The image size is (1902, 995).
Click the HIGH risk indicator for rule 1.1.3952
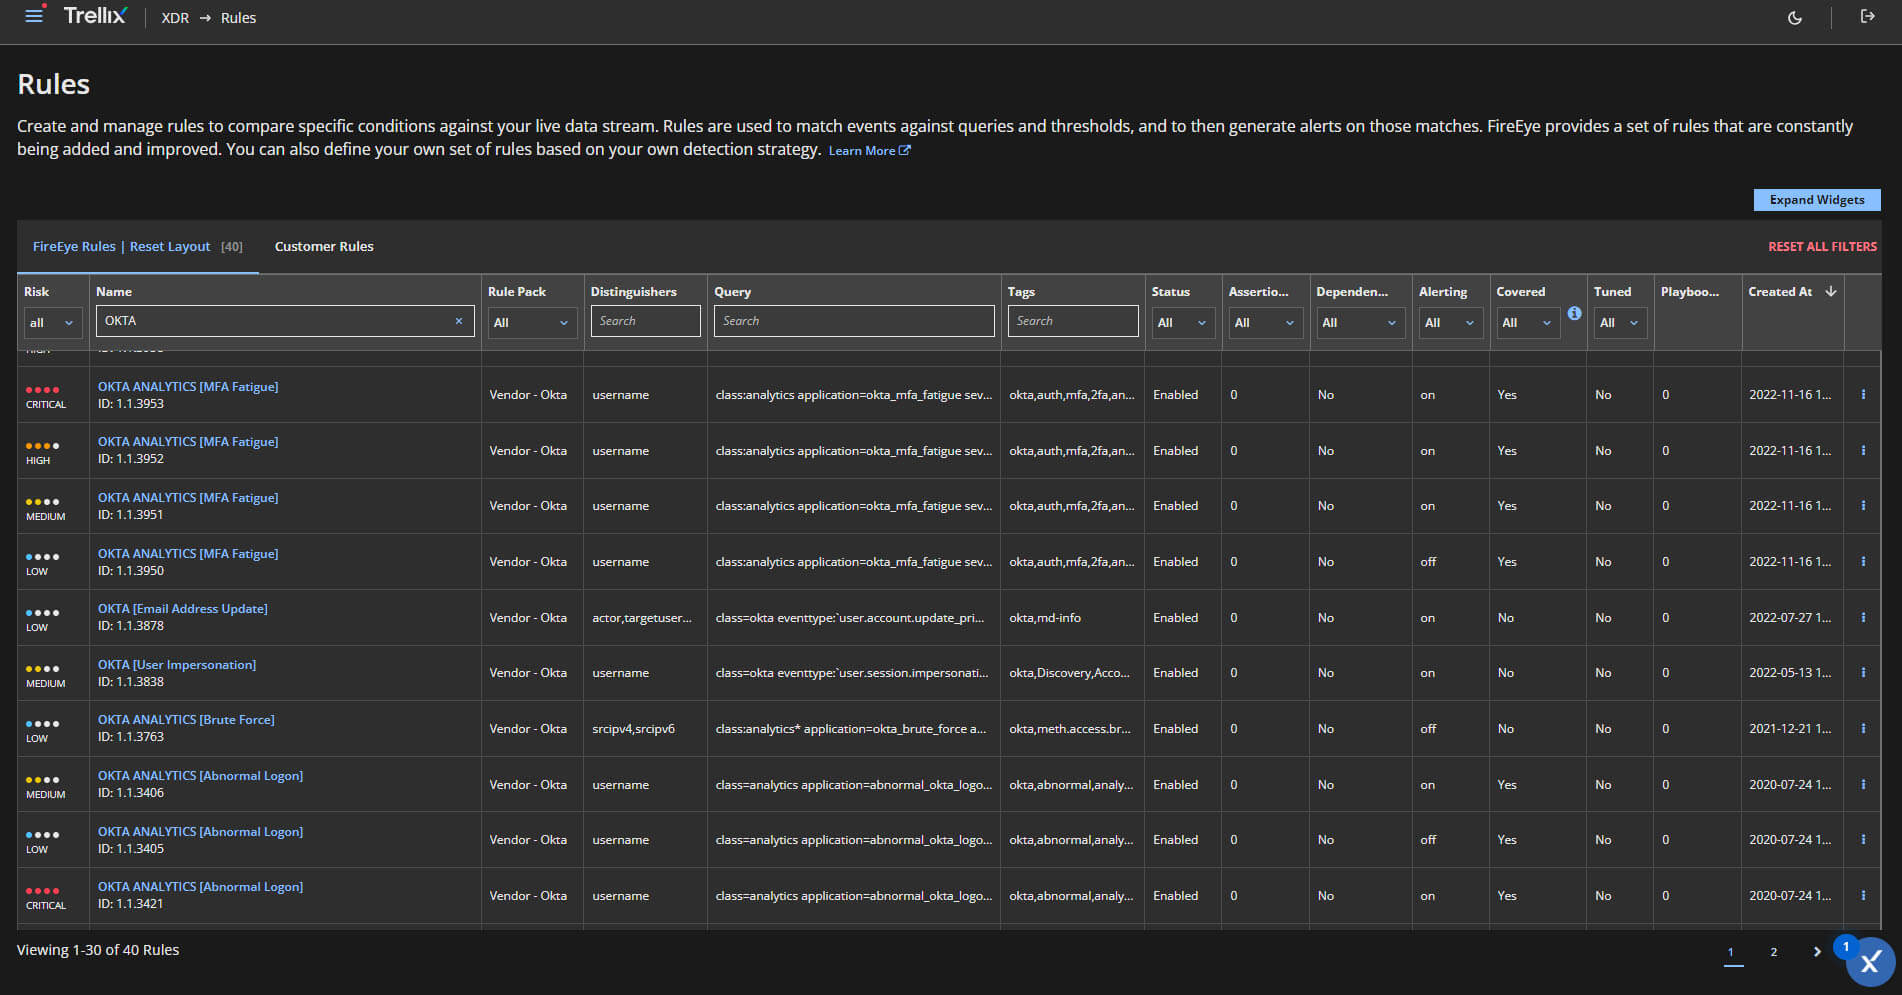click(41, 453)
